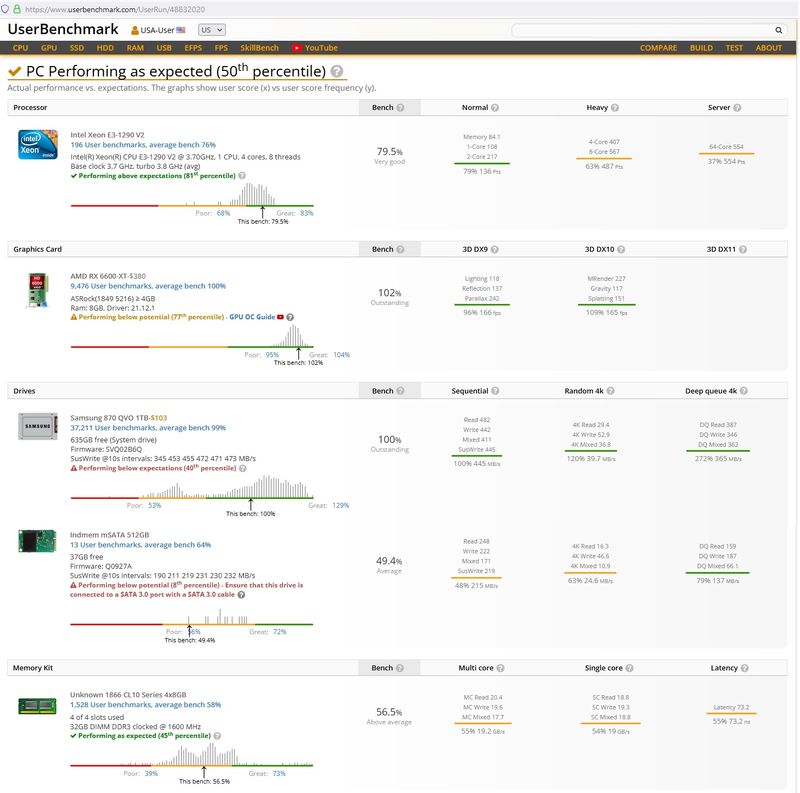Click help icon beside Latency header

[x=745, y=668]
